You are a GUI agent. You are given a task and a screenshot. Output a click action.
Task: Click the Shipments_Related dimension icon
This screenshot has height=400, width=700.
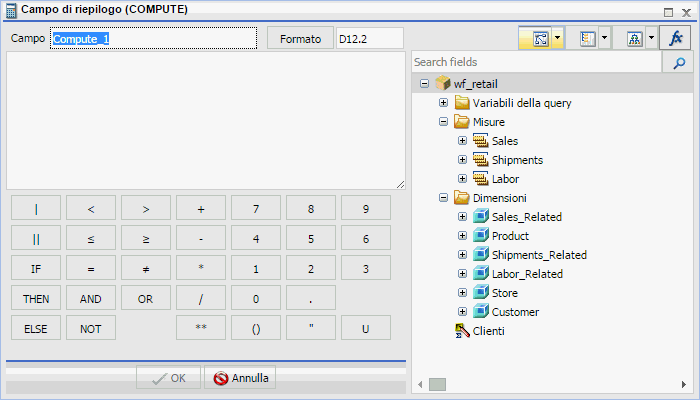tap(481, 254)
